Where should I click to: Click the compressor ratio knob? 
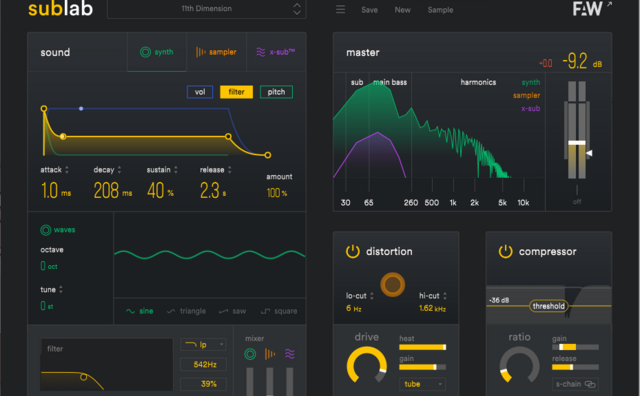pos(519,366)
